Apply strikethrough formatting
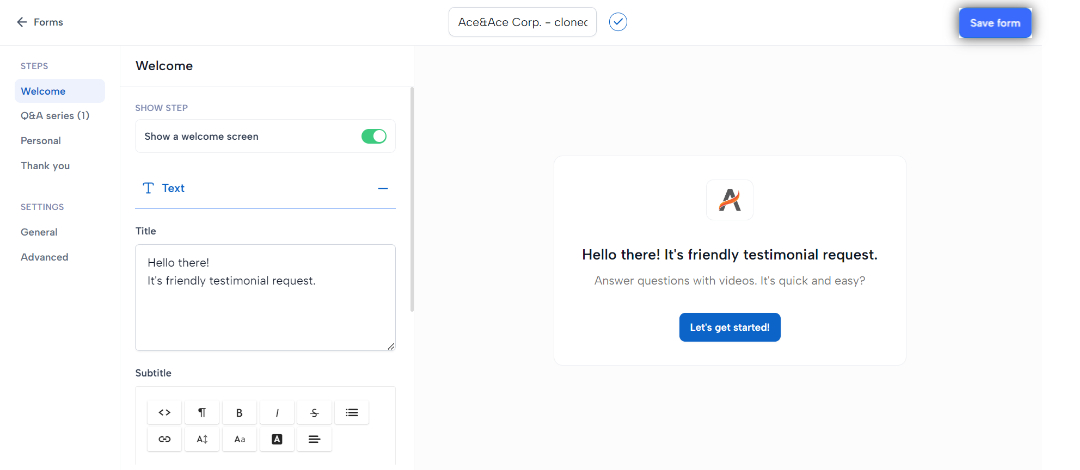The image size is (1080, 470). click(x=314, y=413)
